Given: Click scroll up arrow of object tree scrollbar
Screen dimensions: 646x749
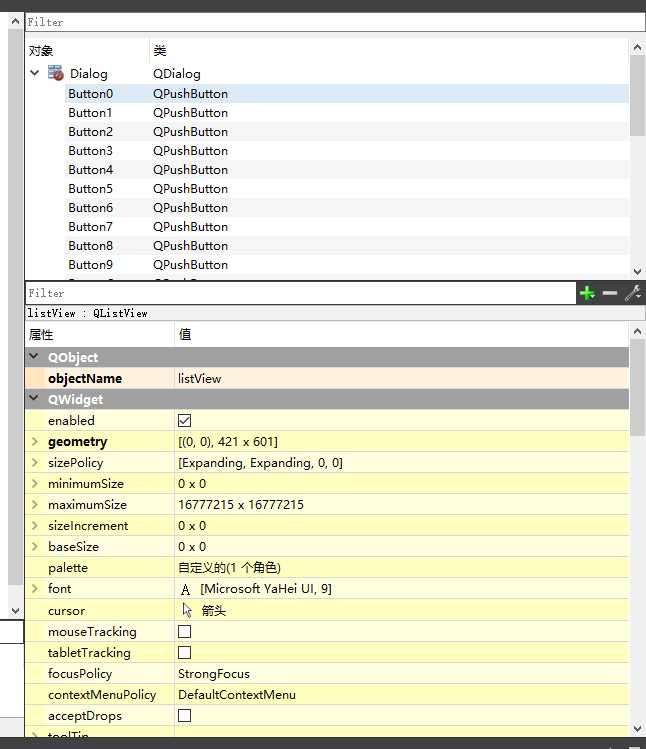Looking at the screenshot, I should 637,47.
